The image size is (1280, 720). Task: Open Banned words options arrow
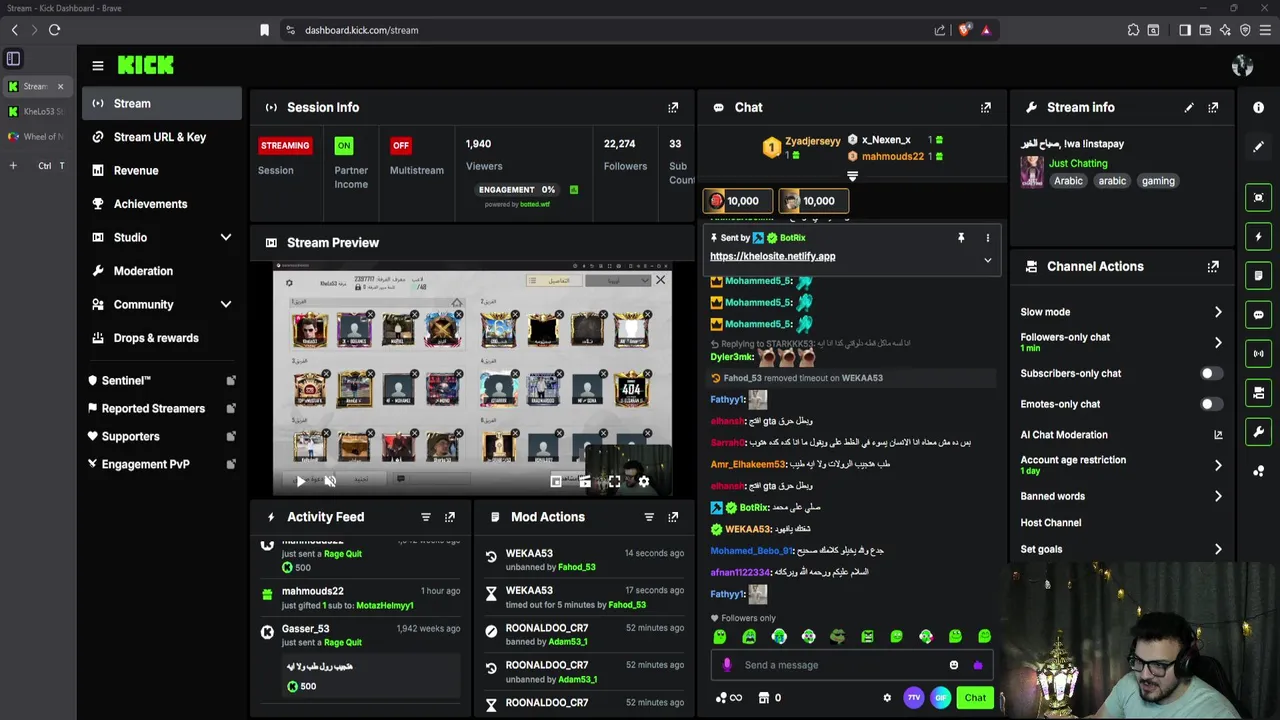tap(1218, 496)
